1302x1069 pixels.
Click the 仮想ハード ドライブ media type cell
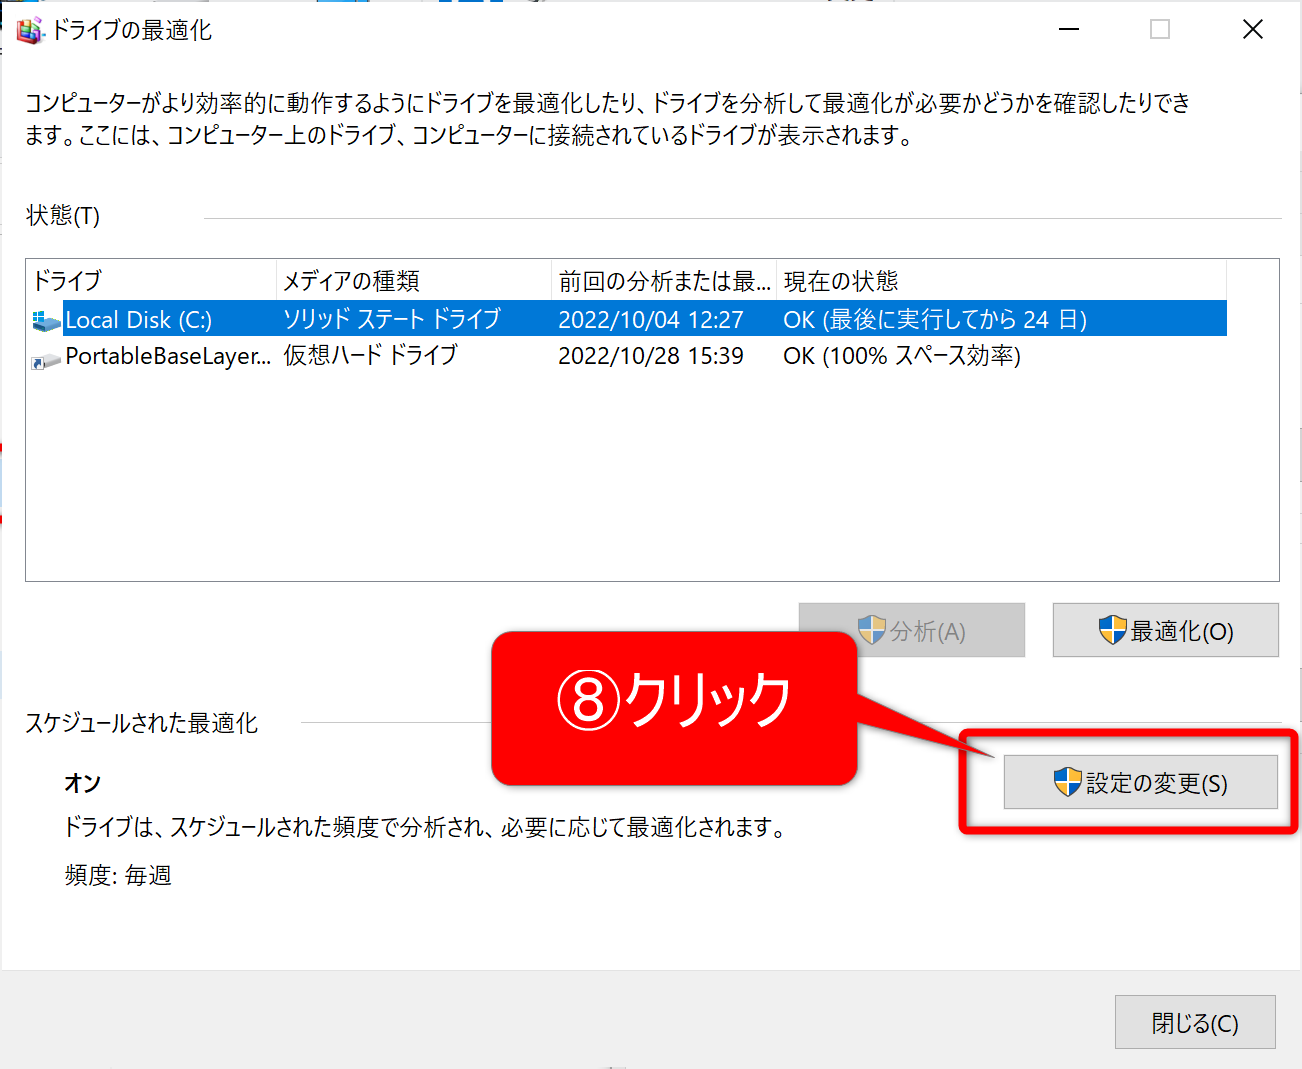coord(370,356)
